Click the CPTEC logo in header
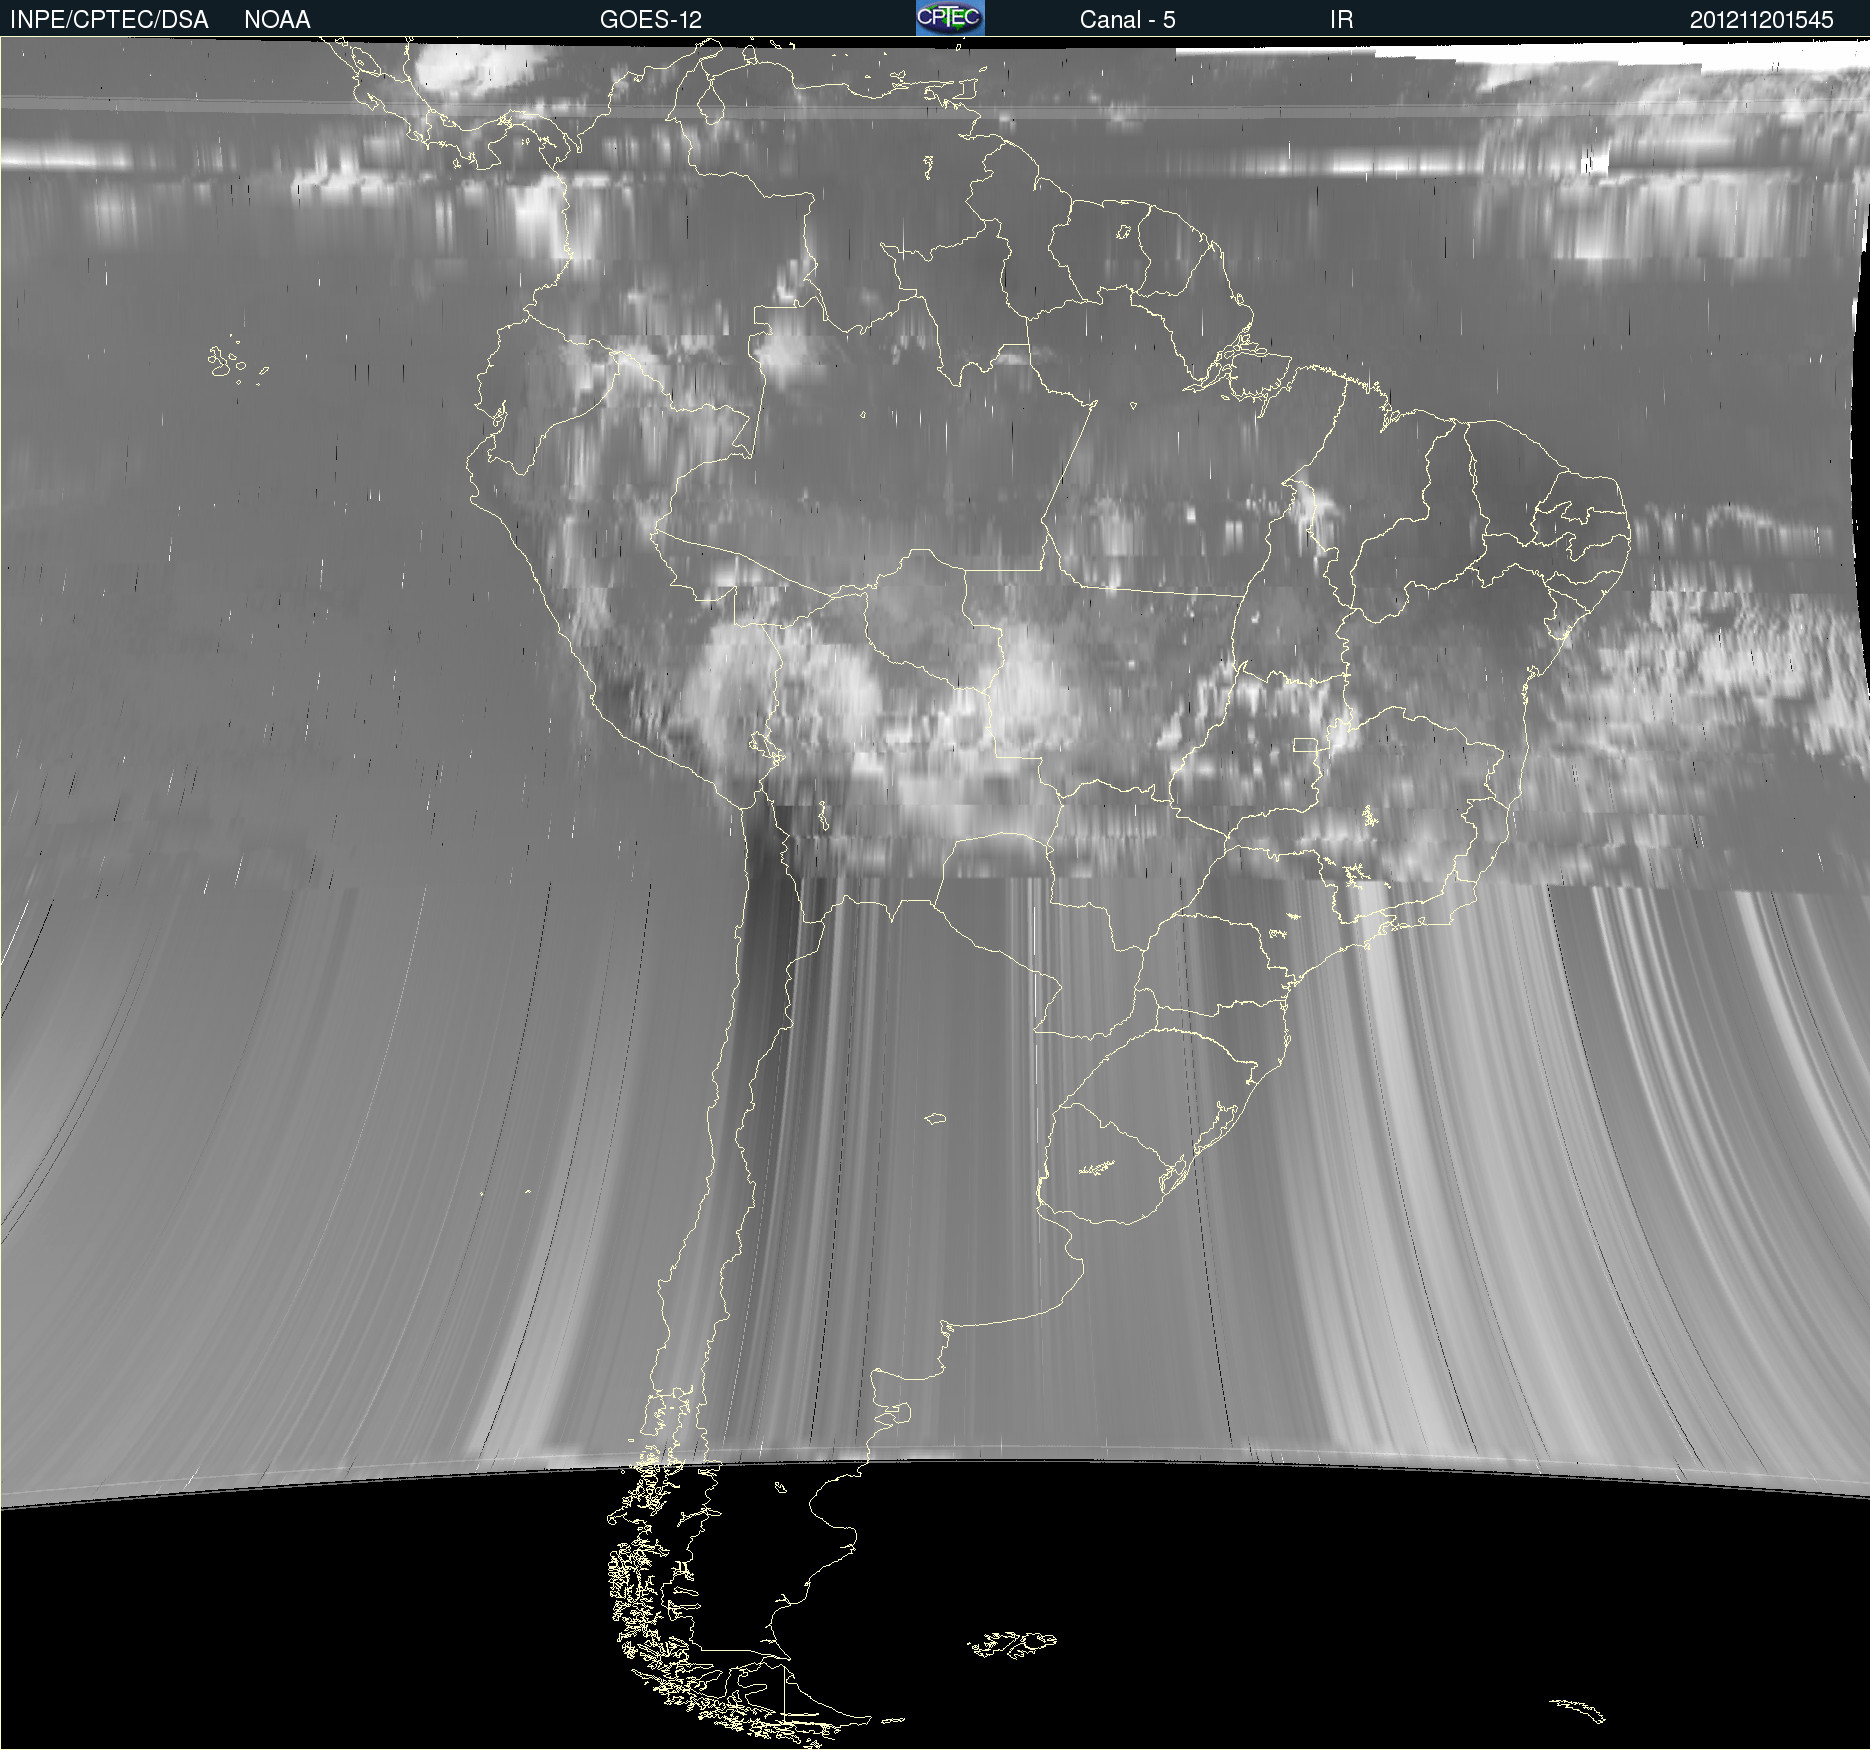 pos(950,18)
